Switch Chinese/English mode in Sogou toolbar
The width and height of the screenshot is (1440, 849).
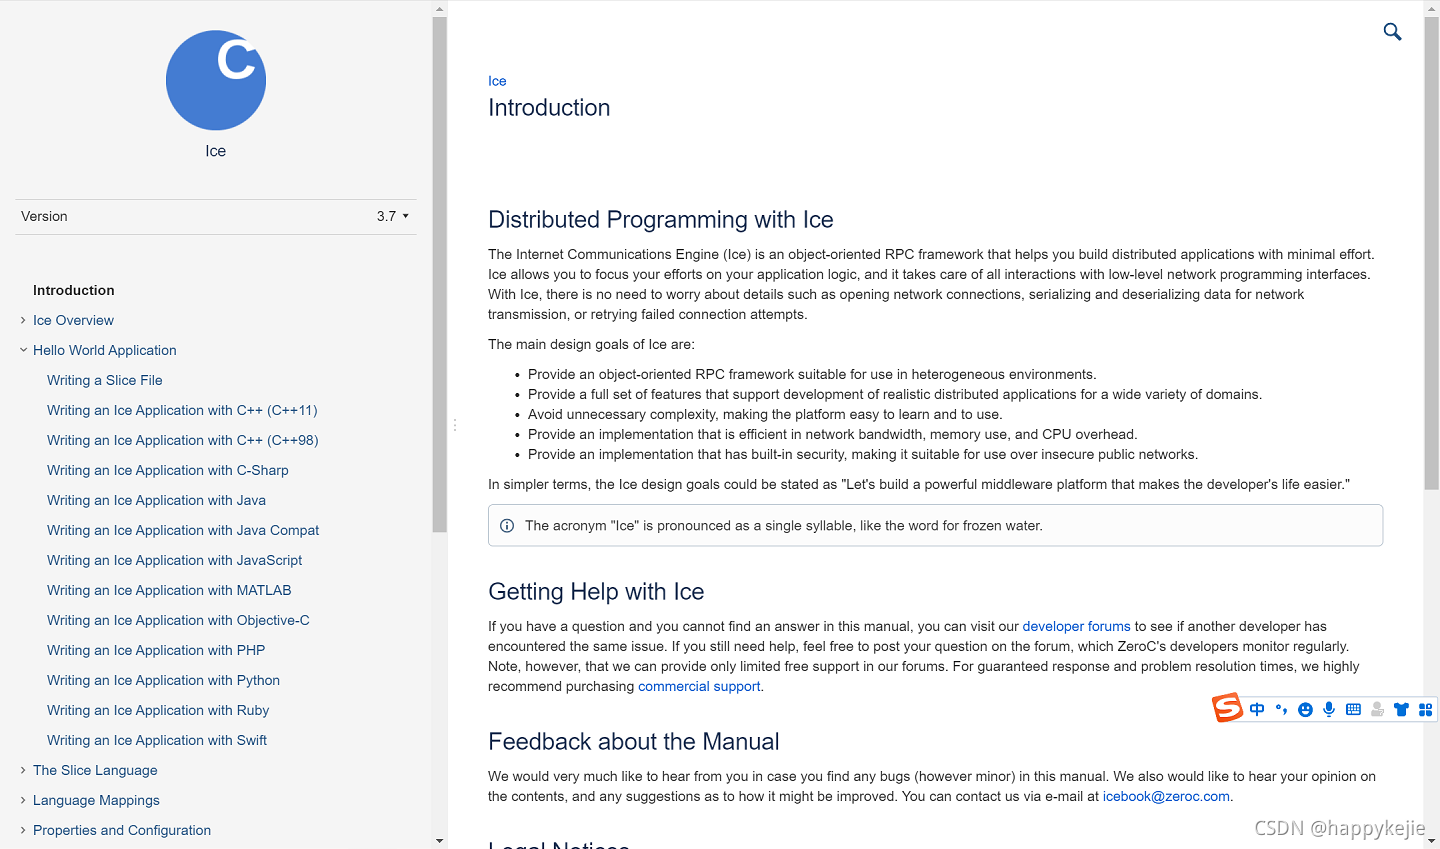1257,709
